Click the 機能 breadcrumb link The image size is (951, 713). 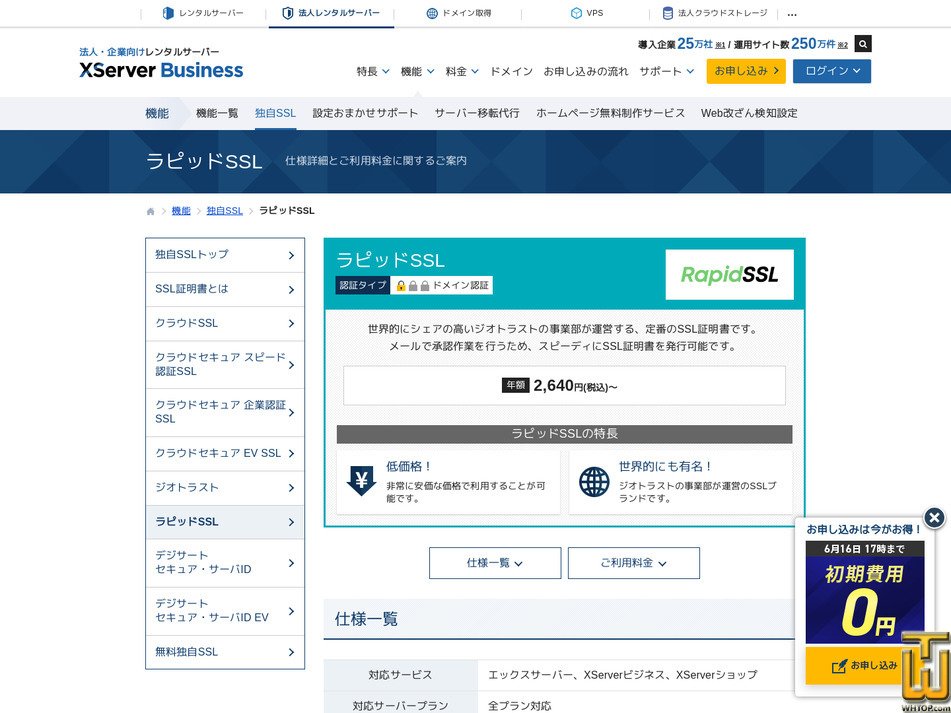181,210
